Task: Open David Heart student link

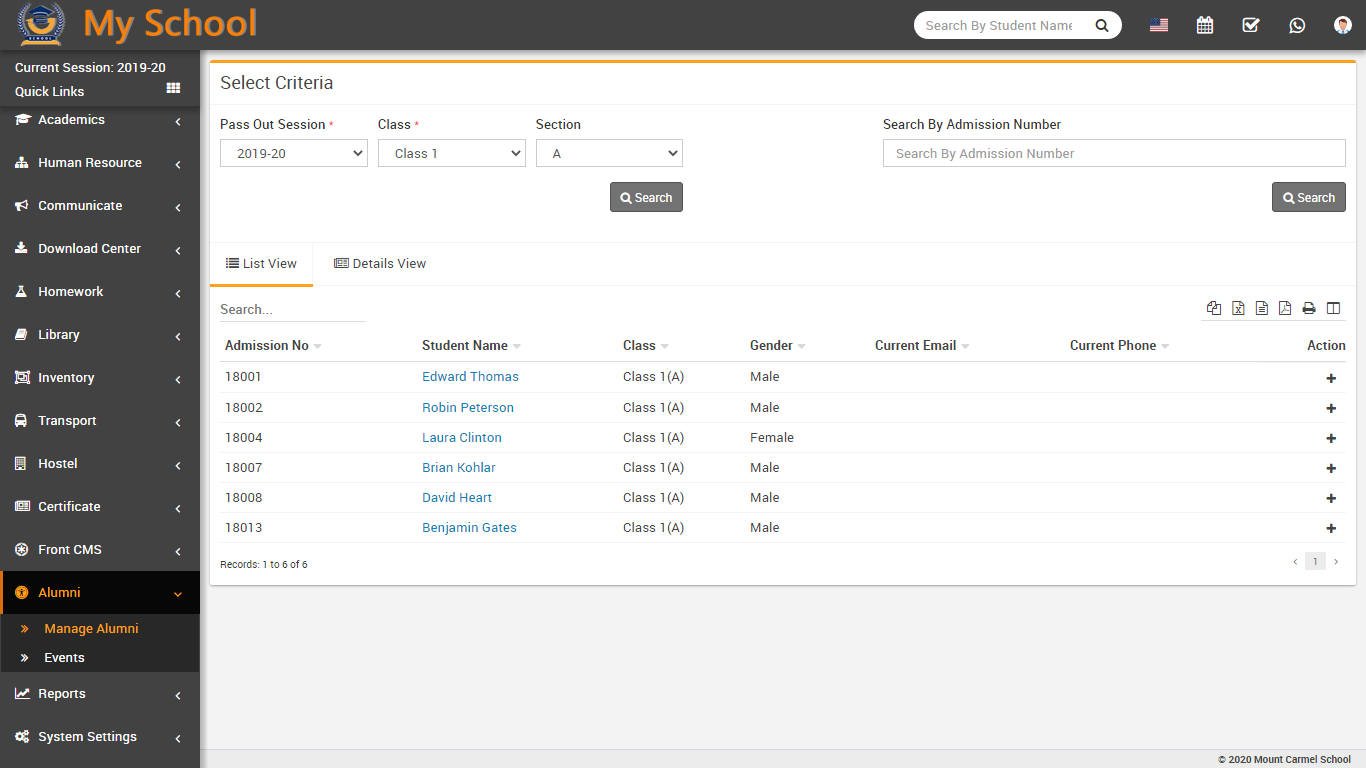Action: tap(457, 497)
